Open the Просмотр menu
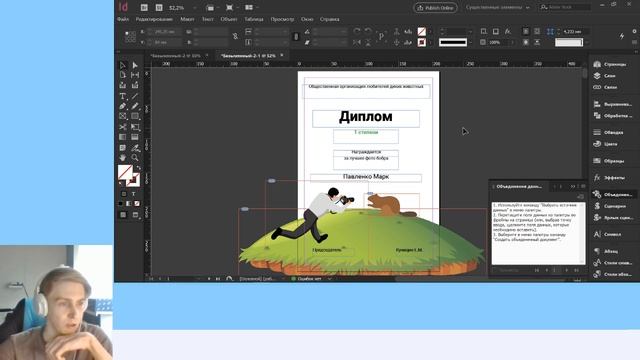The image size is (640, 360). click(x=282, y=19)
